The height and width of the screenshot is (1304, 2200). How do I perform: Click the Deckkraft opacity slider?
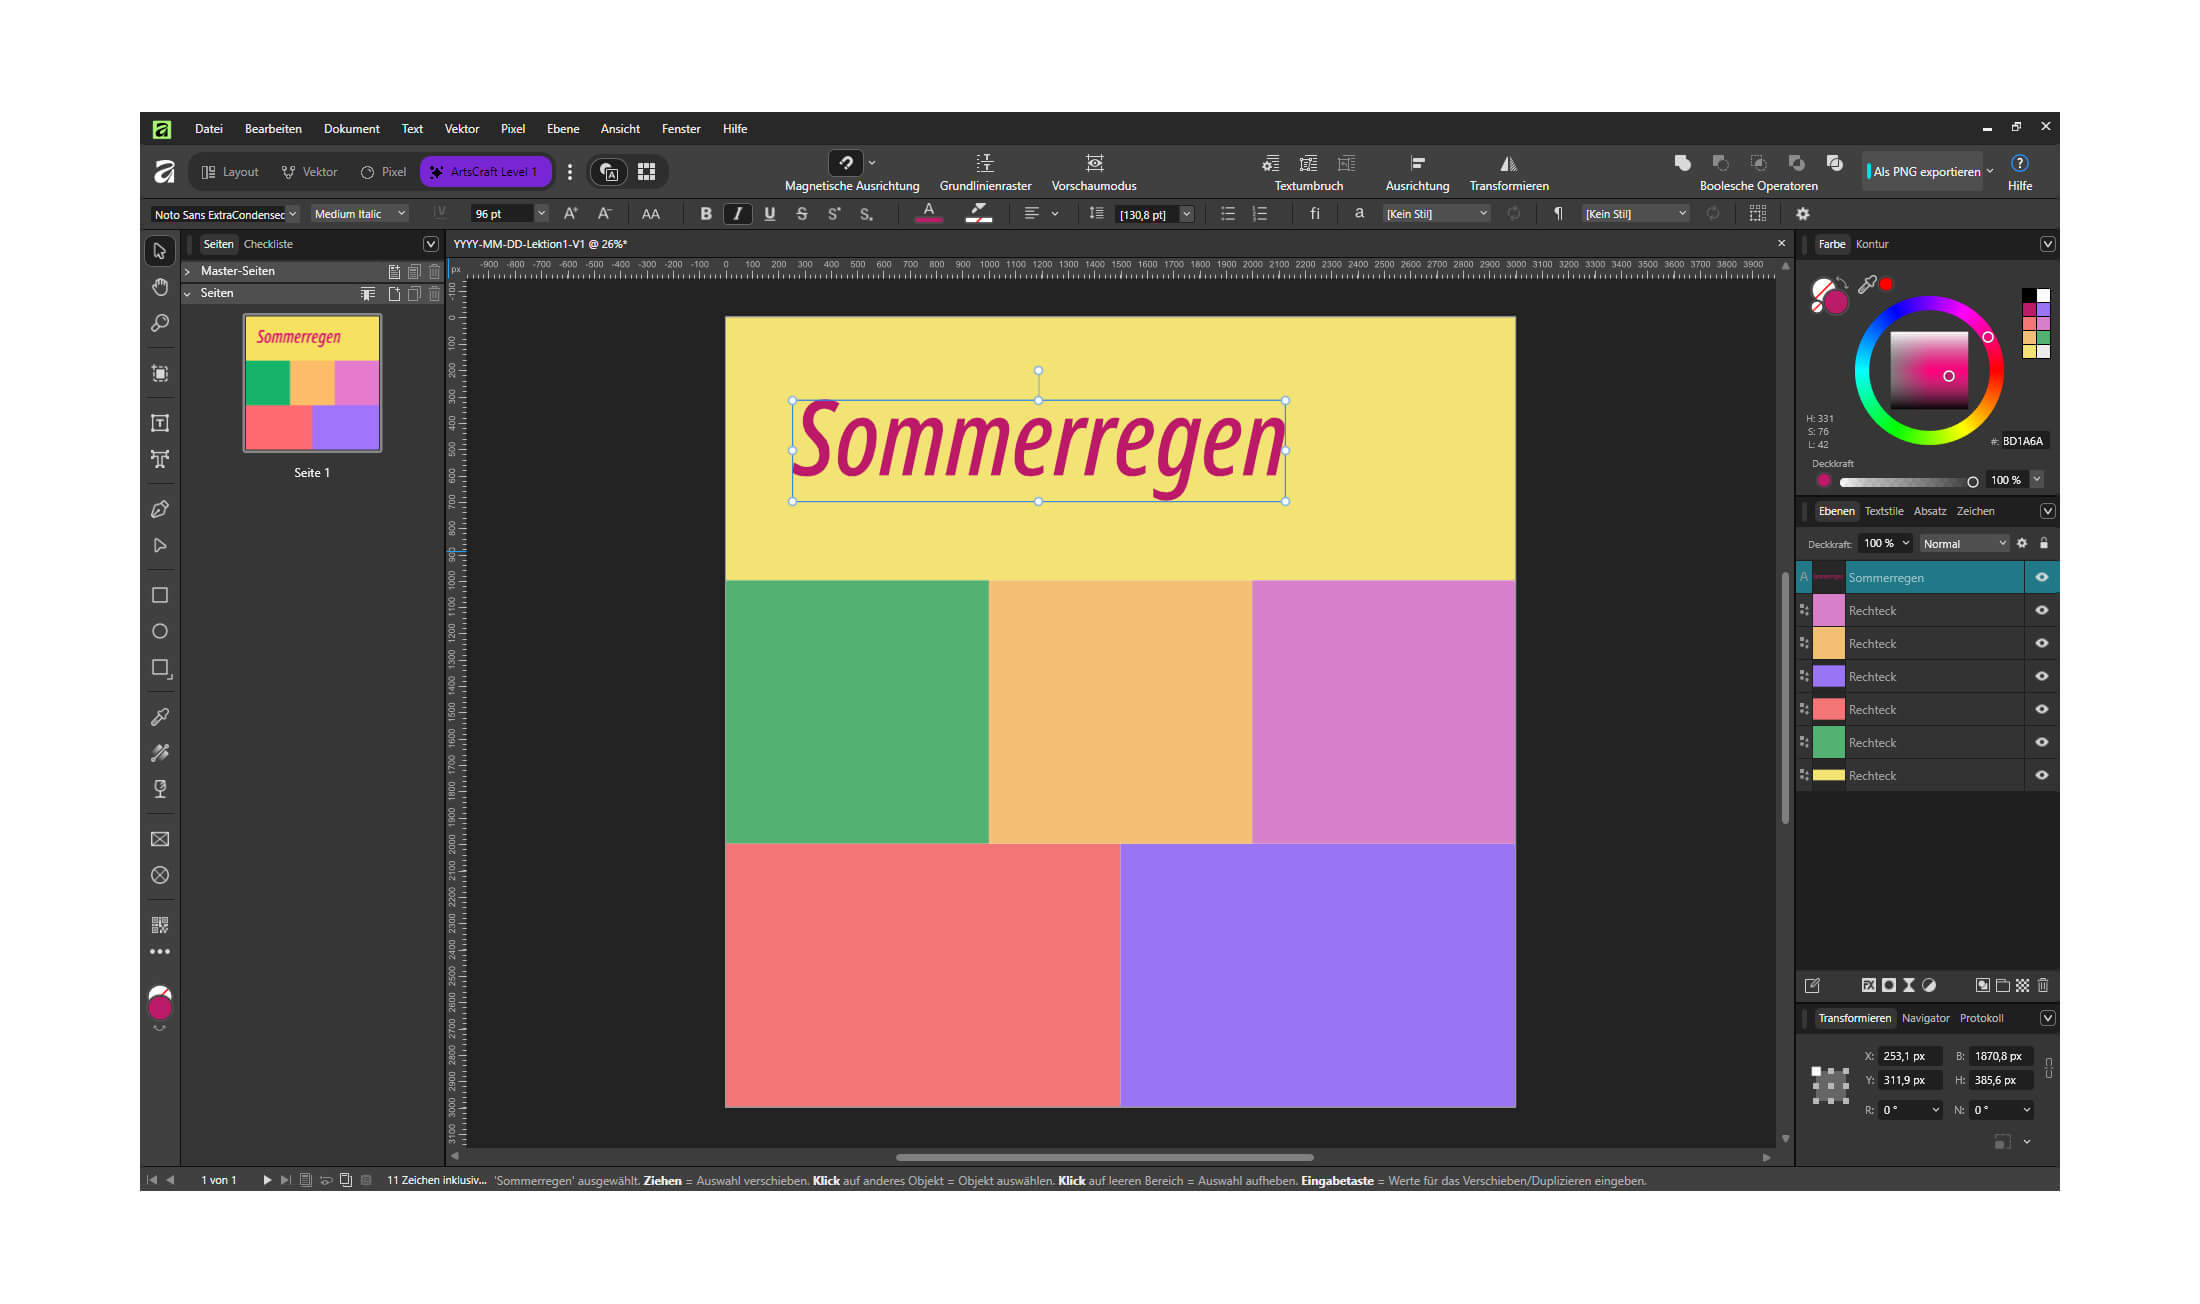pyautogui.click(x=1908, y=481)
